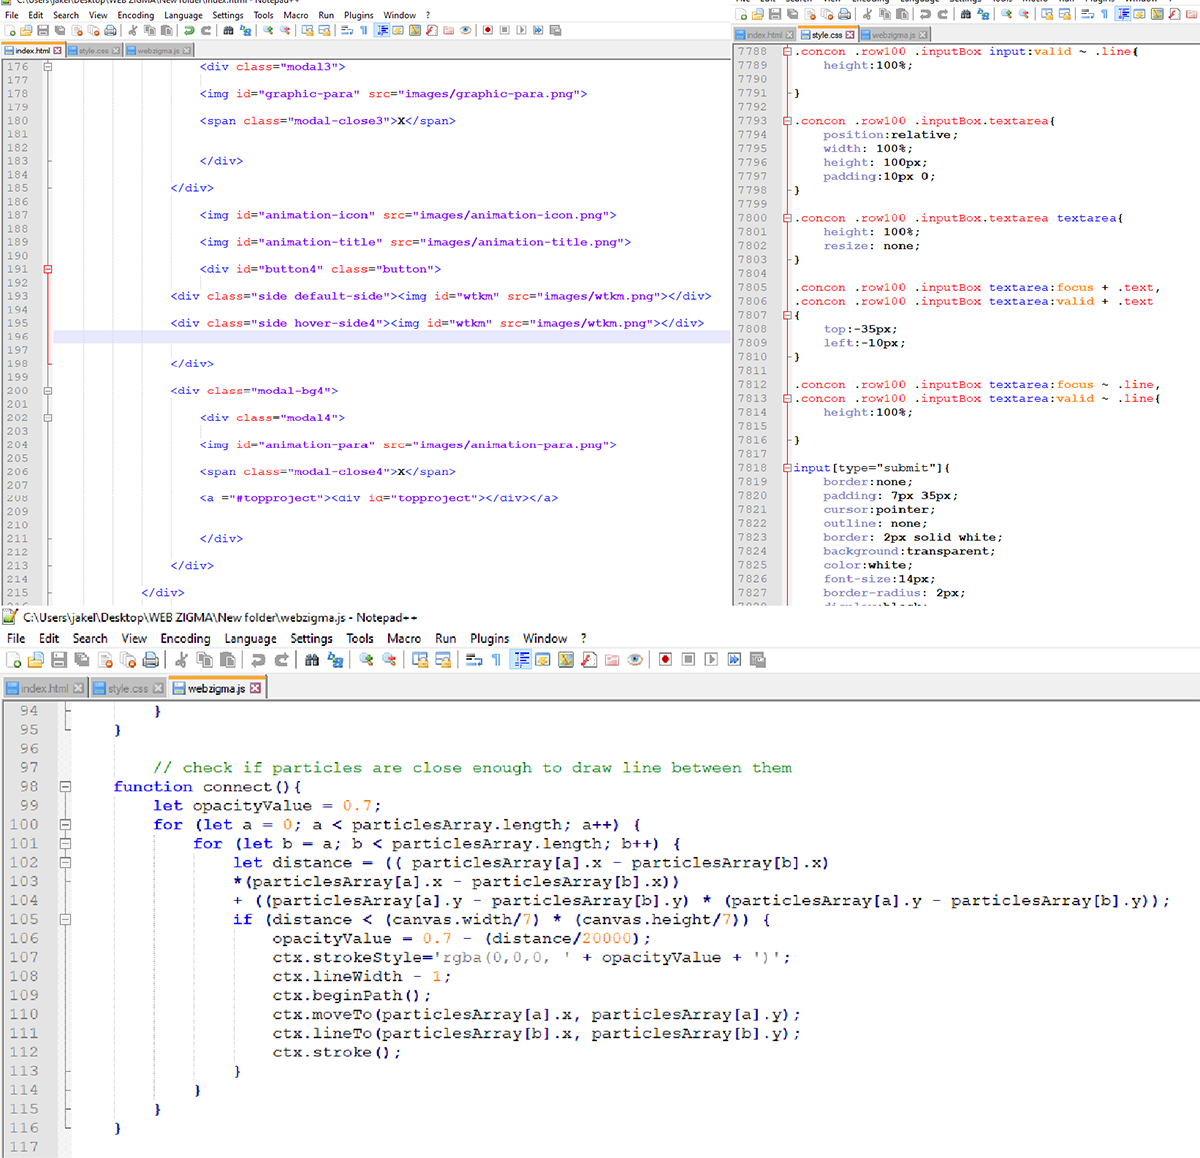Image resolution: width=1200 pixels, height=1158 pixels.
Task: Open the Replace icon in webzigma.js window toolbar
Action: 335,659
